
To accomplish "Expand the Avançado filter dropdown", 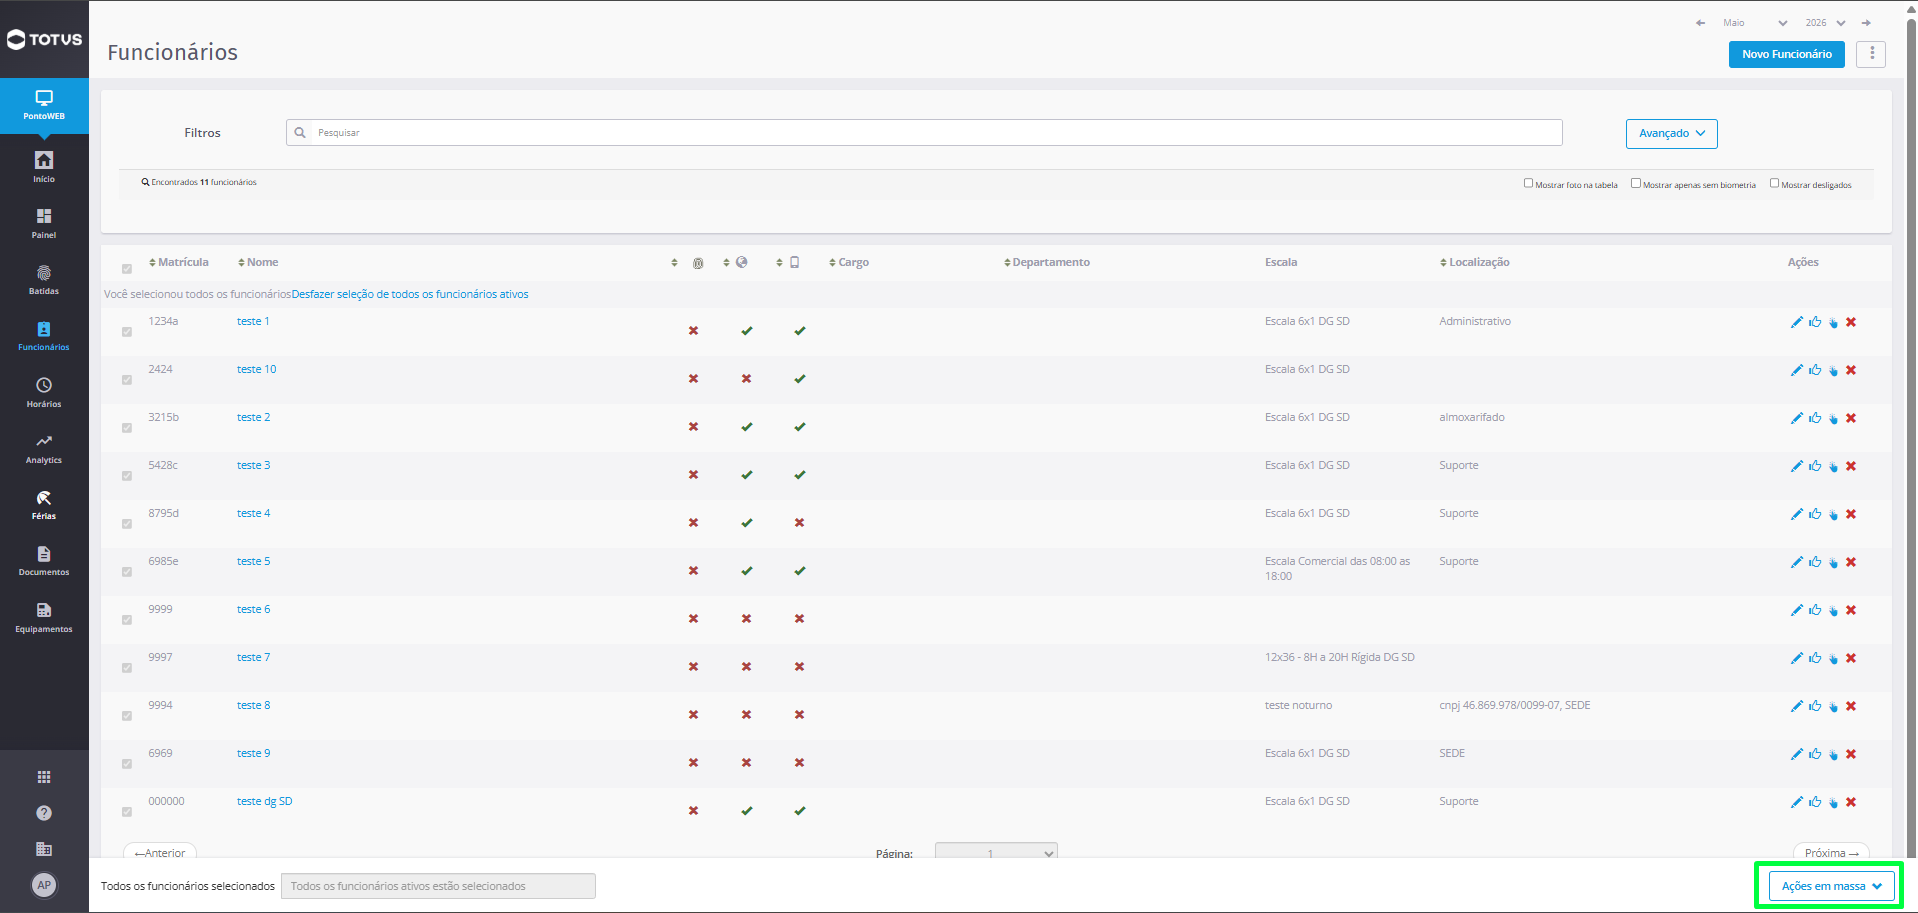I will (1671, 134).
